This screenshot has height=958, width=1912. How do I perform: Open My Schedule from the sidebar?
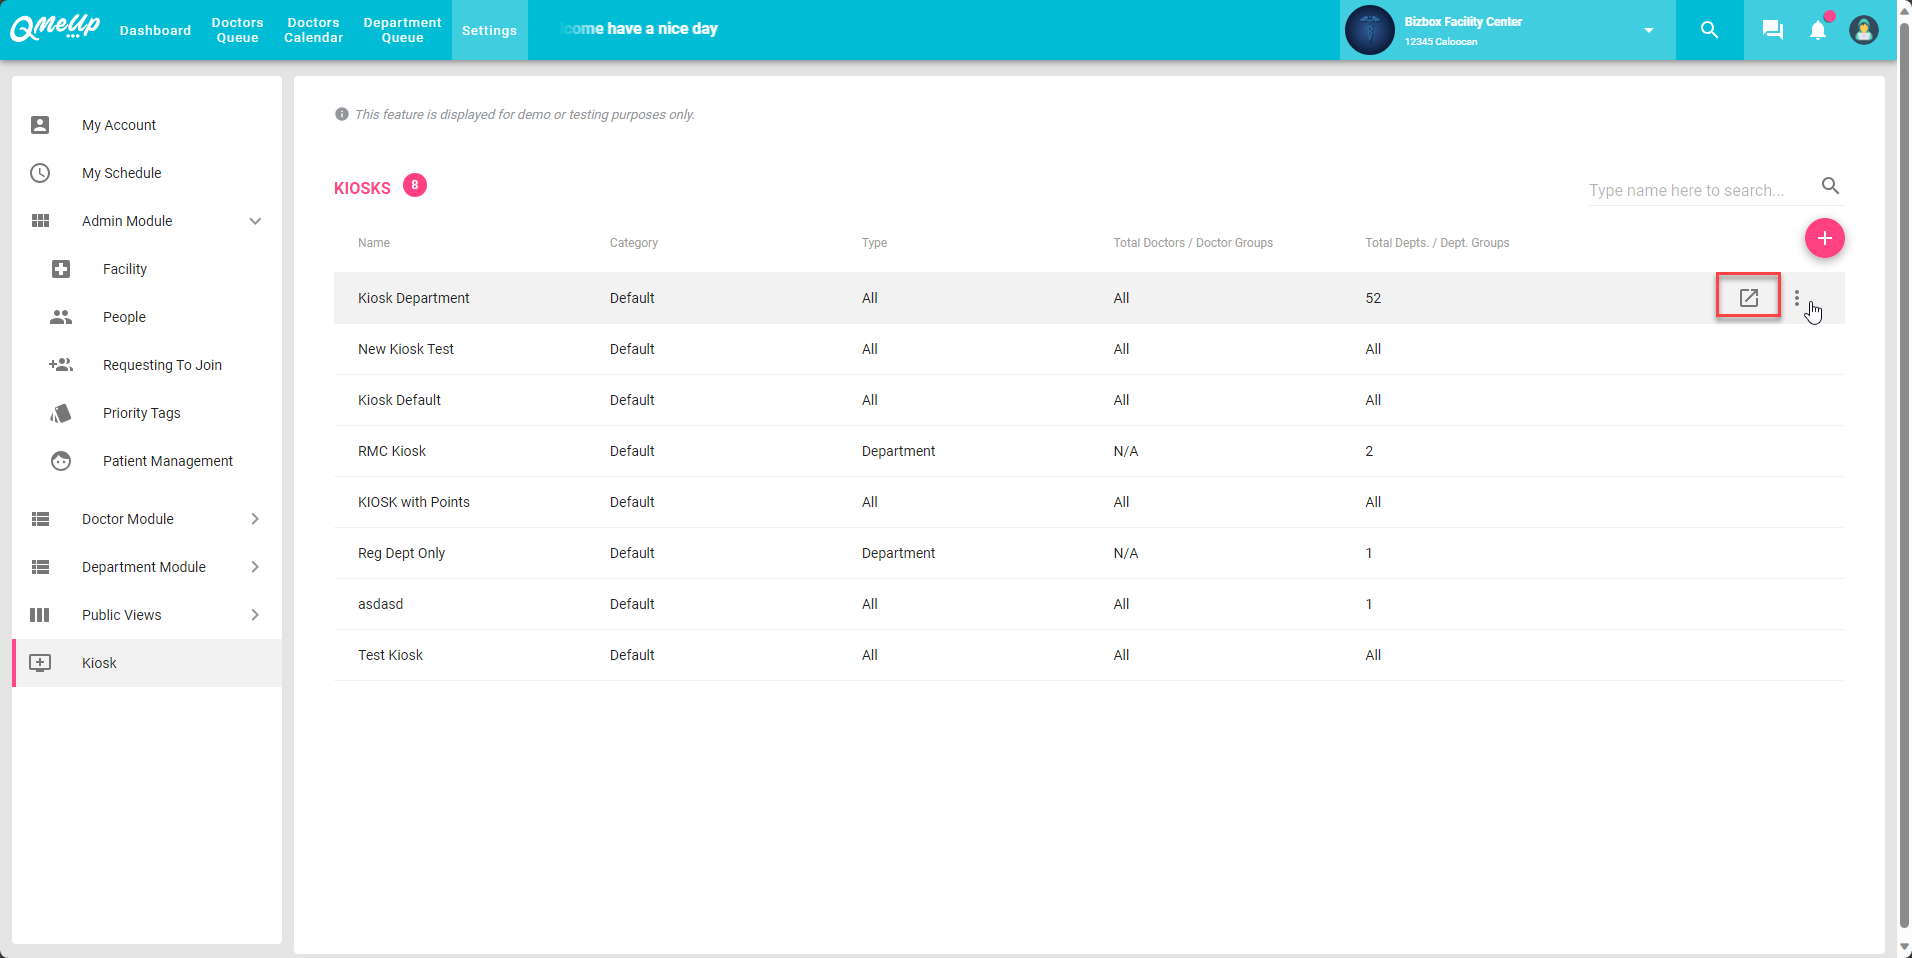click(122, 173)
